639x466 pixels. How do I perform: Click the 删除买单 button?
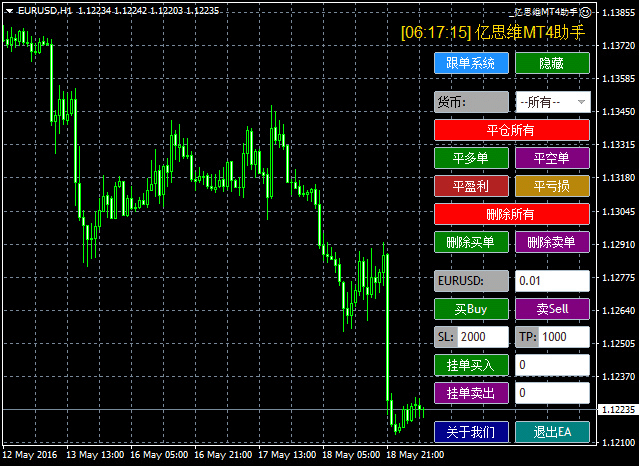(471, 242)
